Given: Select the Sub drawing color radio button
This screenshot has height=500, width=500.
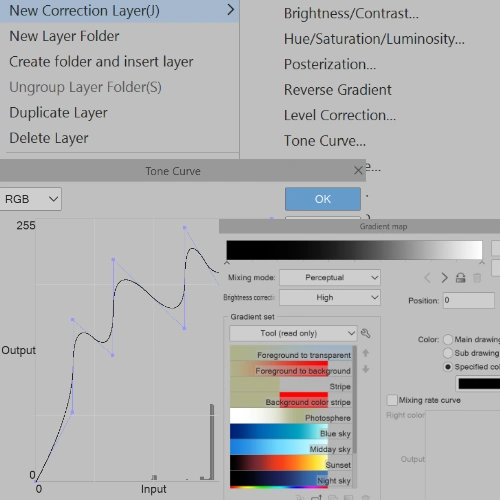Looking at the screenshot, I should coord(448,353).
